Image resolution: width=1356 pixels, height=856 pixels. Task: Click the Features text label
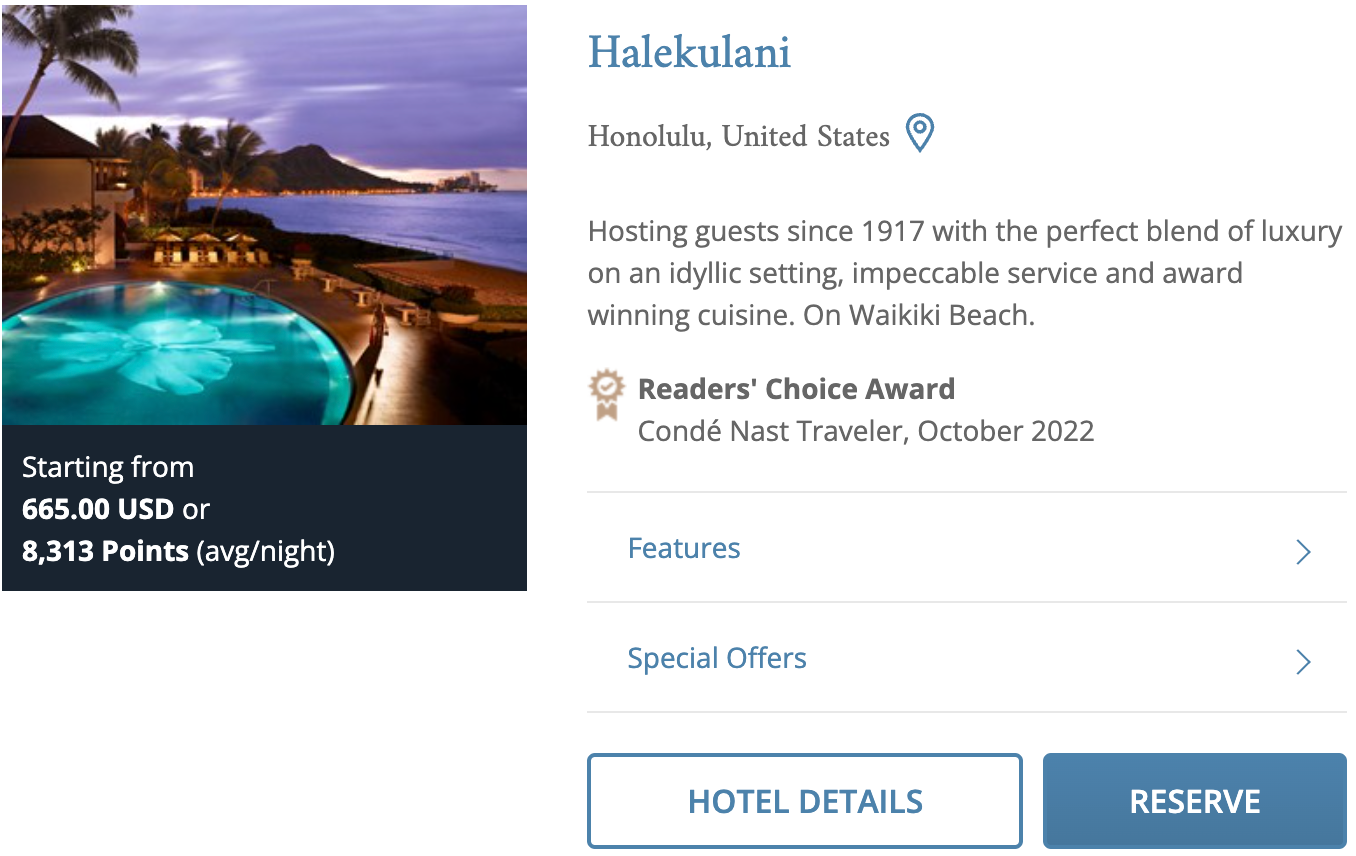[x=684, y=548]
